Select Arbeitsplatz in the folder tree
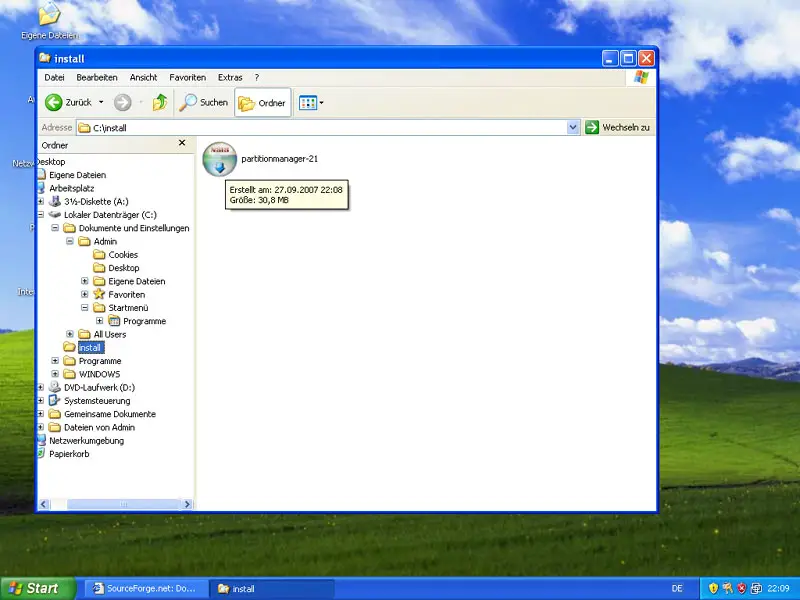800x600 pixels. tap(71, 188)
